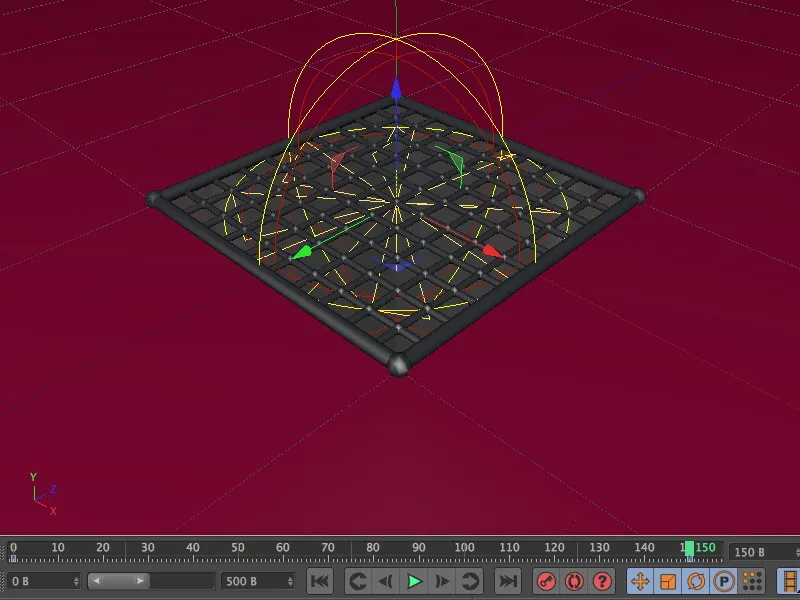The height and width of the screenshot is (600, 800).
Task: Select the right corner sphere of the grid object
Action: click(638, 195)
